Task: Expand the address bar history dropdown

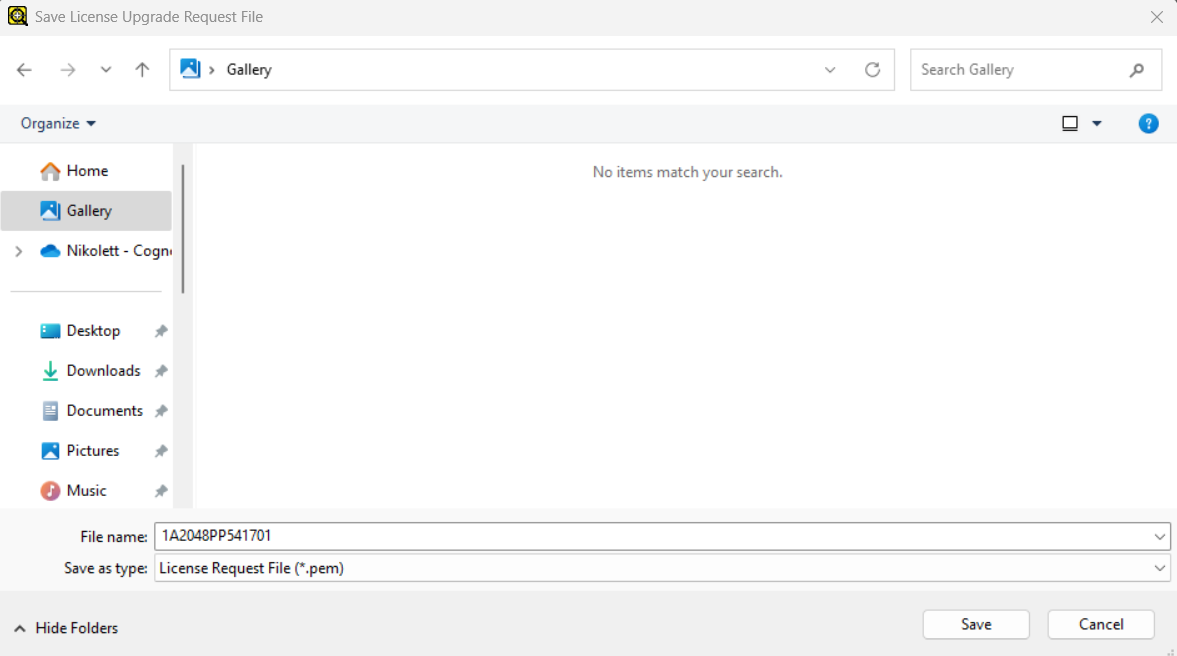Action: pyautogui.click(x=830, y=70)
